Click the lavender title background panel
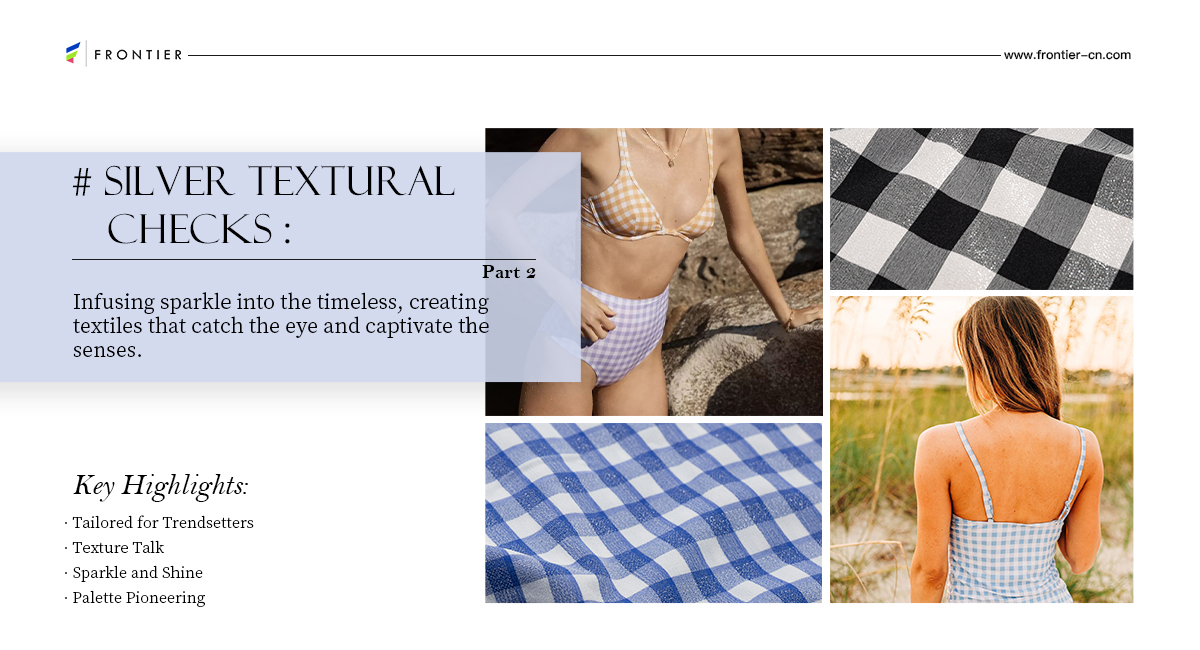The width and height of the screenshot is (1200, 650). click(290, 267)
